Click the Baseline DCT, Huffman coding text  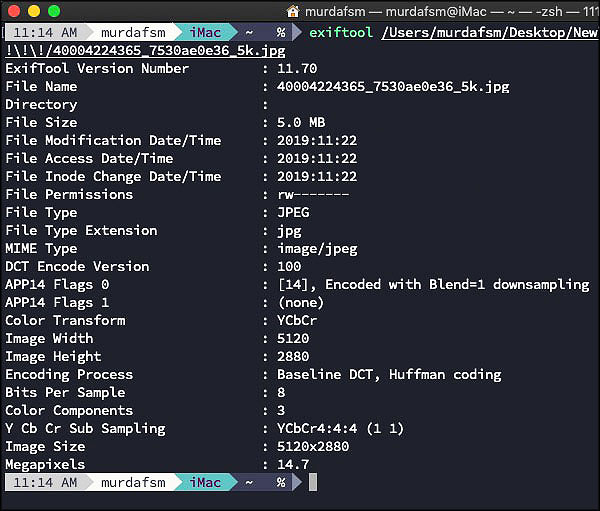[389, 374]
